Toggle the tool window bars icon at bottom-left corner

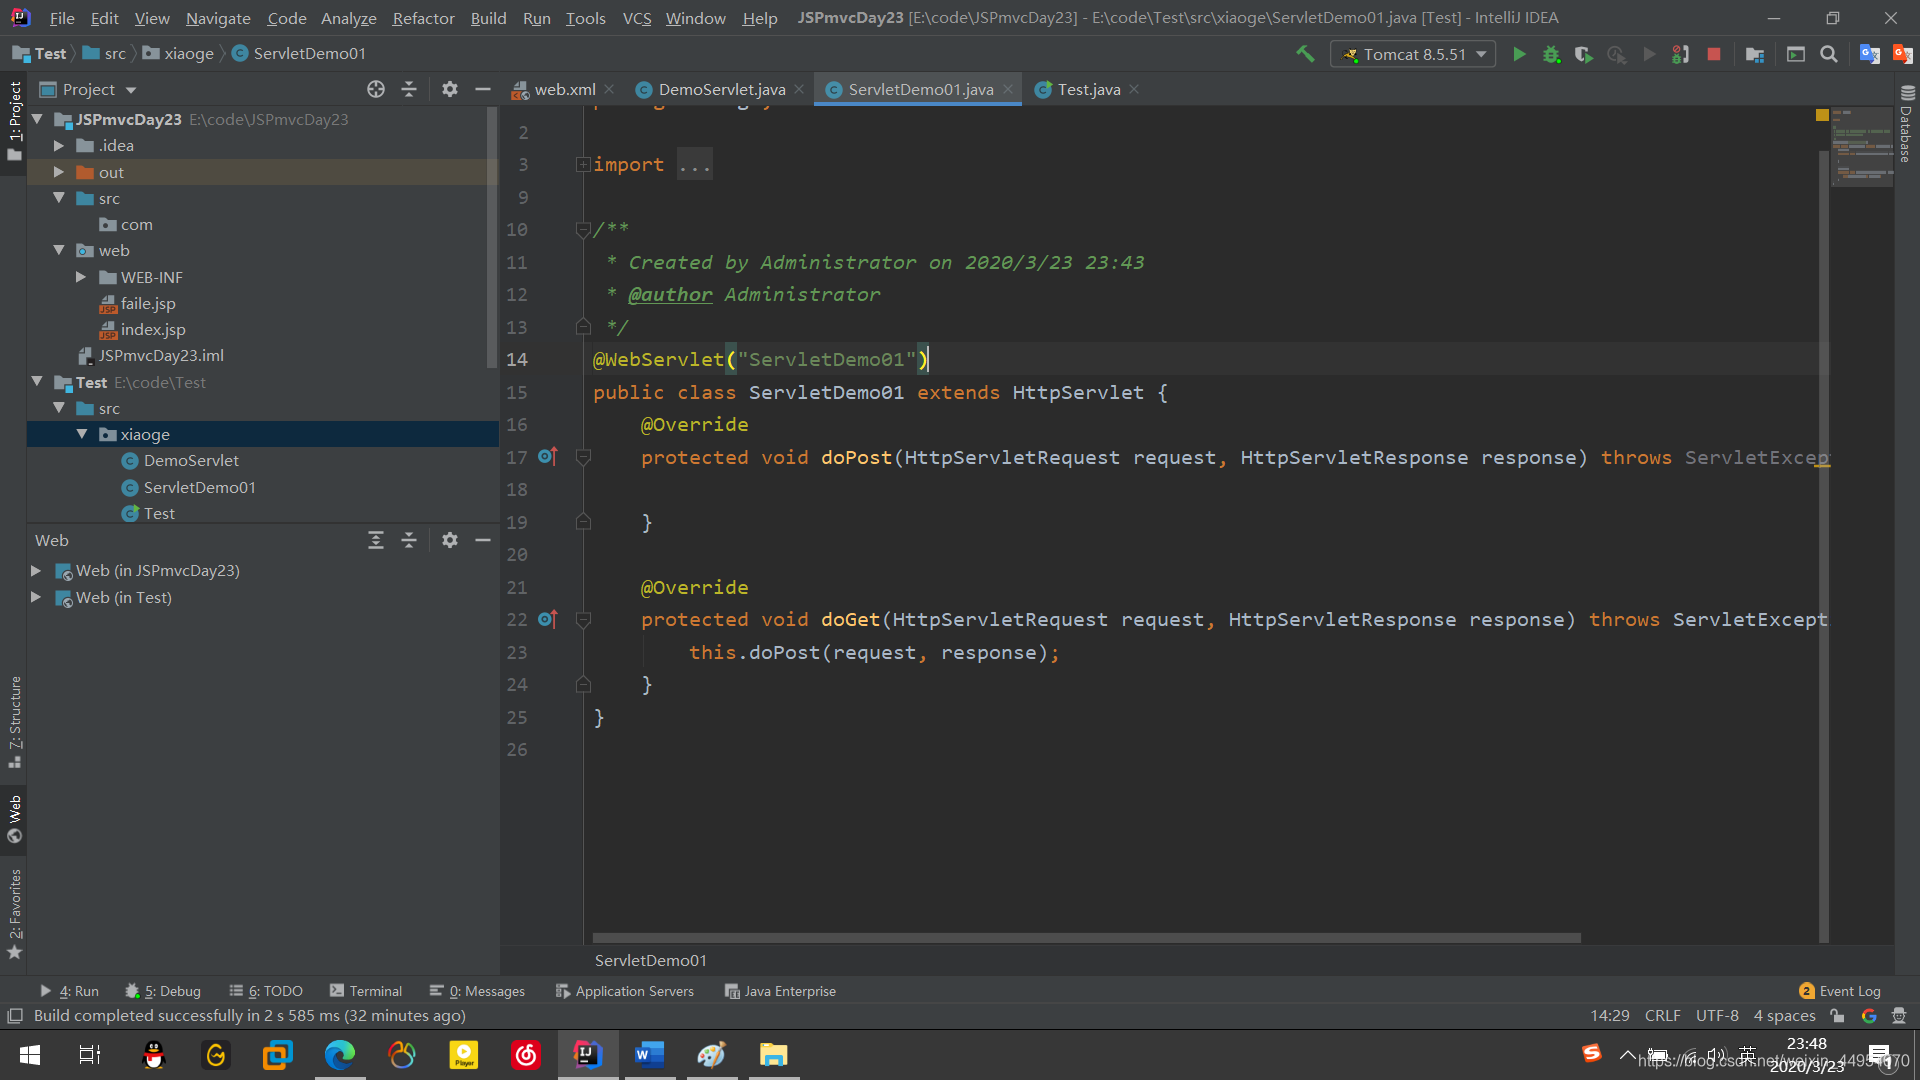pos(15,1016)
